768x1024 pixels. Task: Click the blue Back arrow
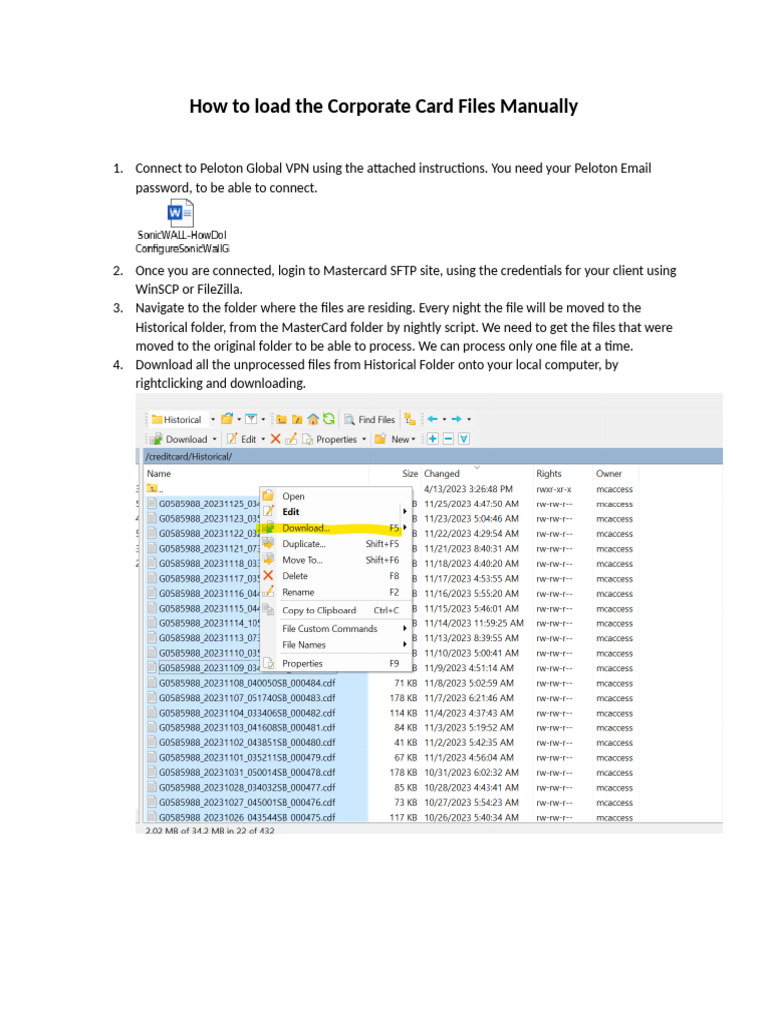click(x=432, y=419)
